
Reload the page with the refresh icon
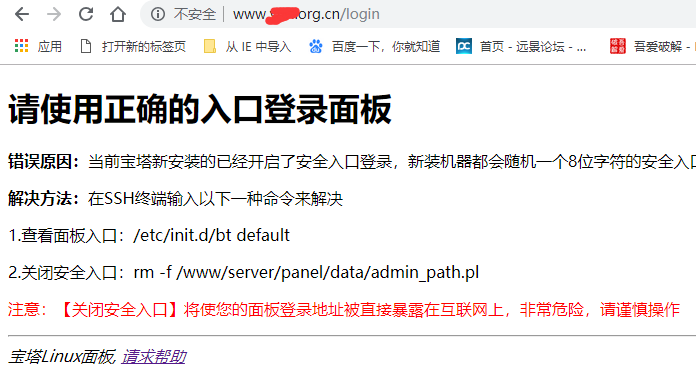tap(86, 14)
